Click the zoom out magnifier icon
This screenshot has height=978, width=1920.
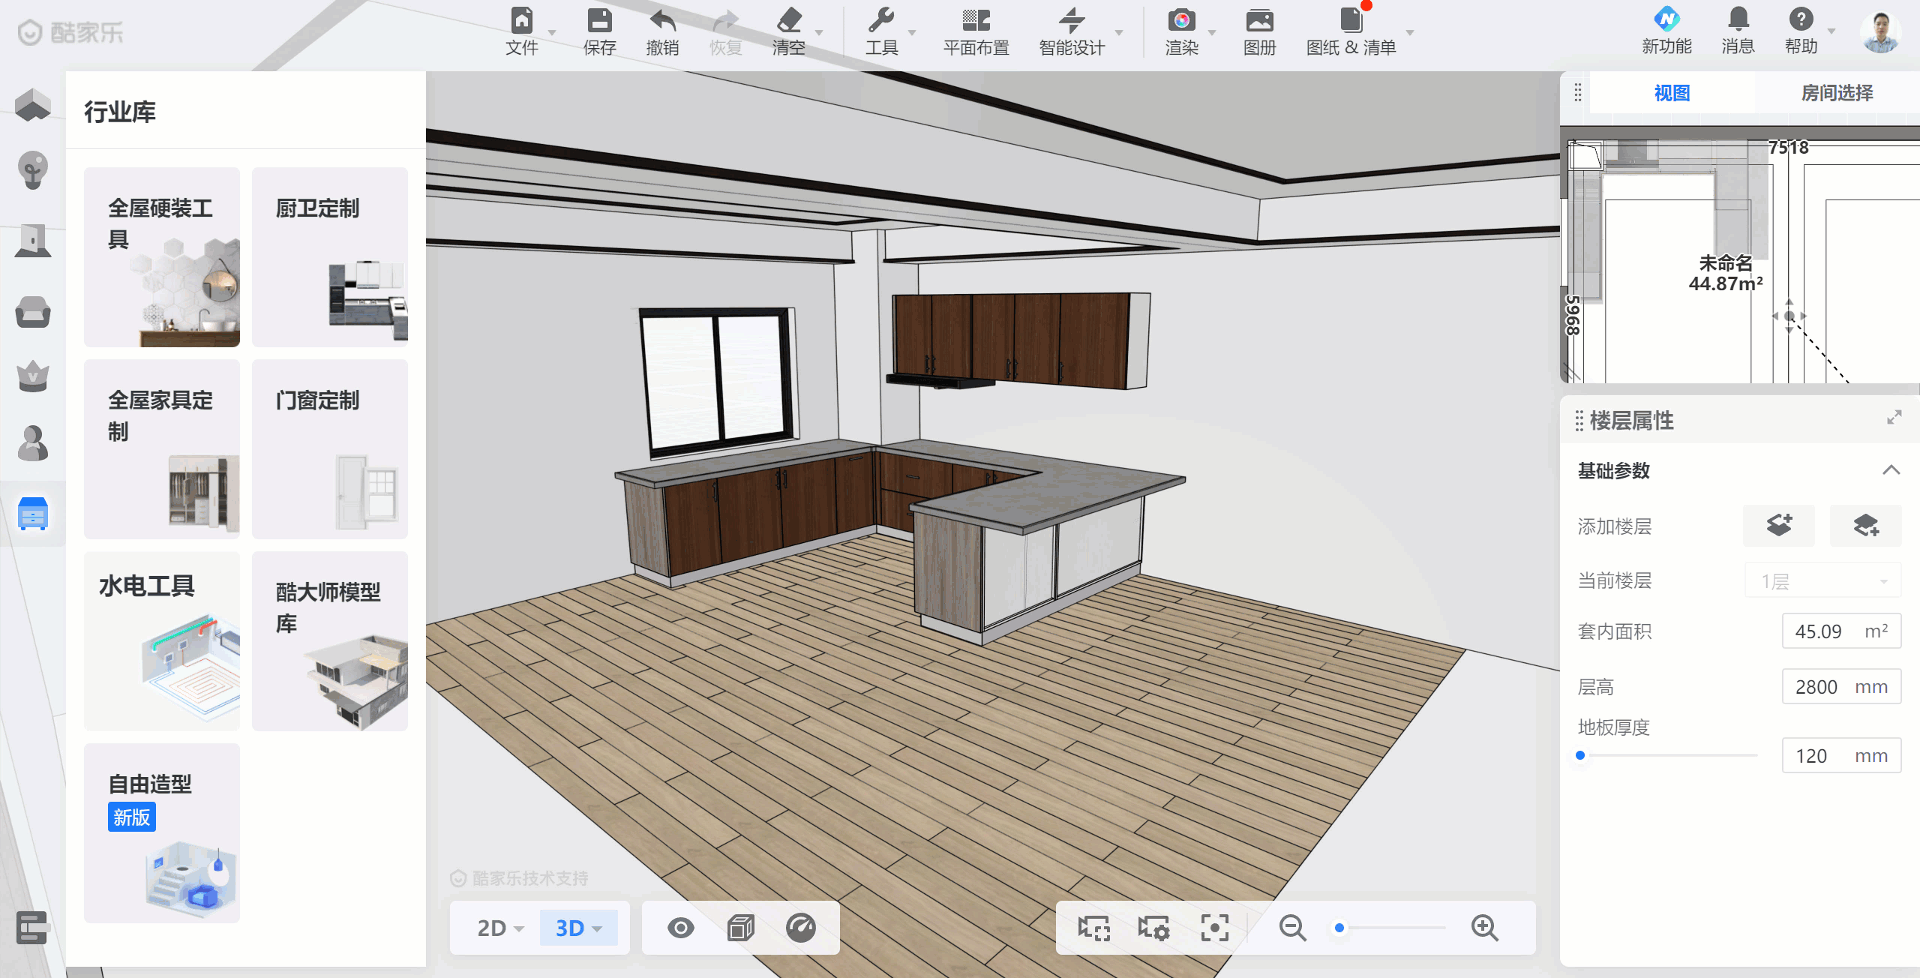(x=1292, y=928)
